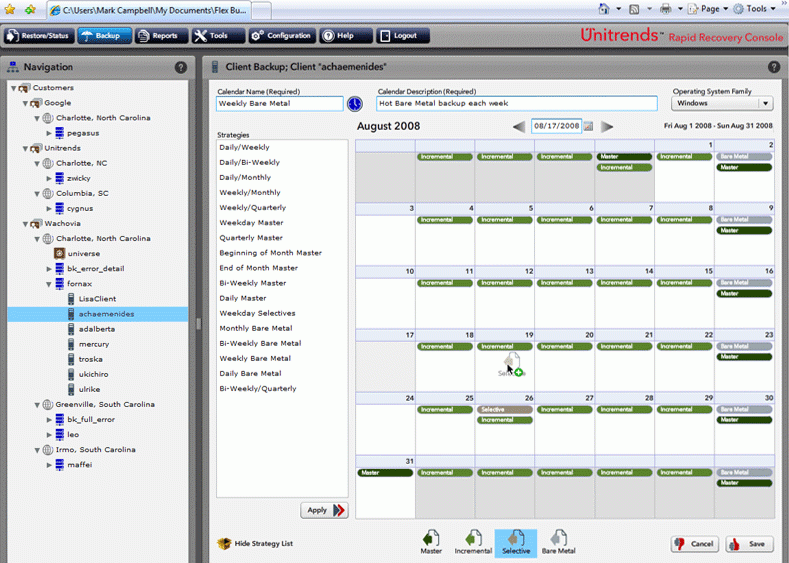This screenshot has height=563, width=789.
Task: Click Hide Strategy List box icon
Action: (x=224, y=543)
